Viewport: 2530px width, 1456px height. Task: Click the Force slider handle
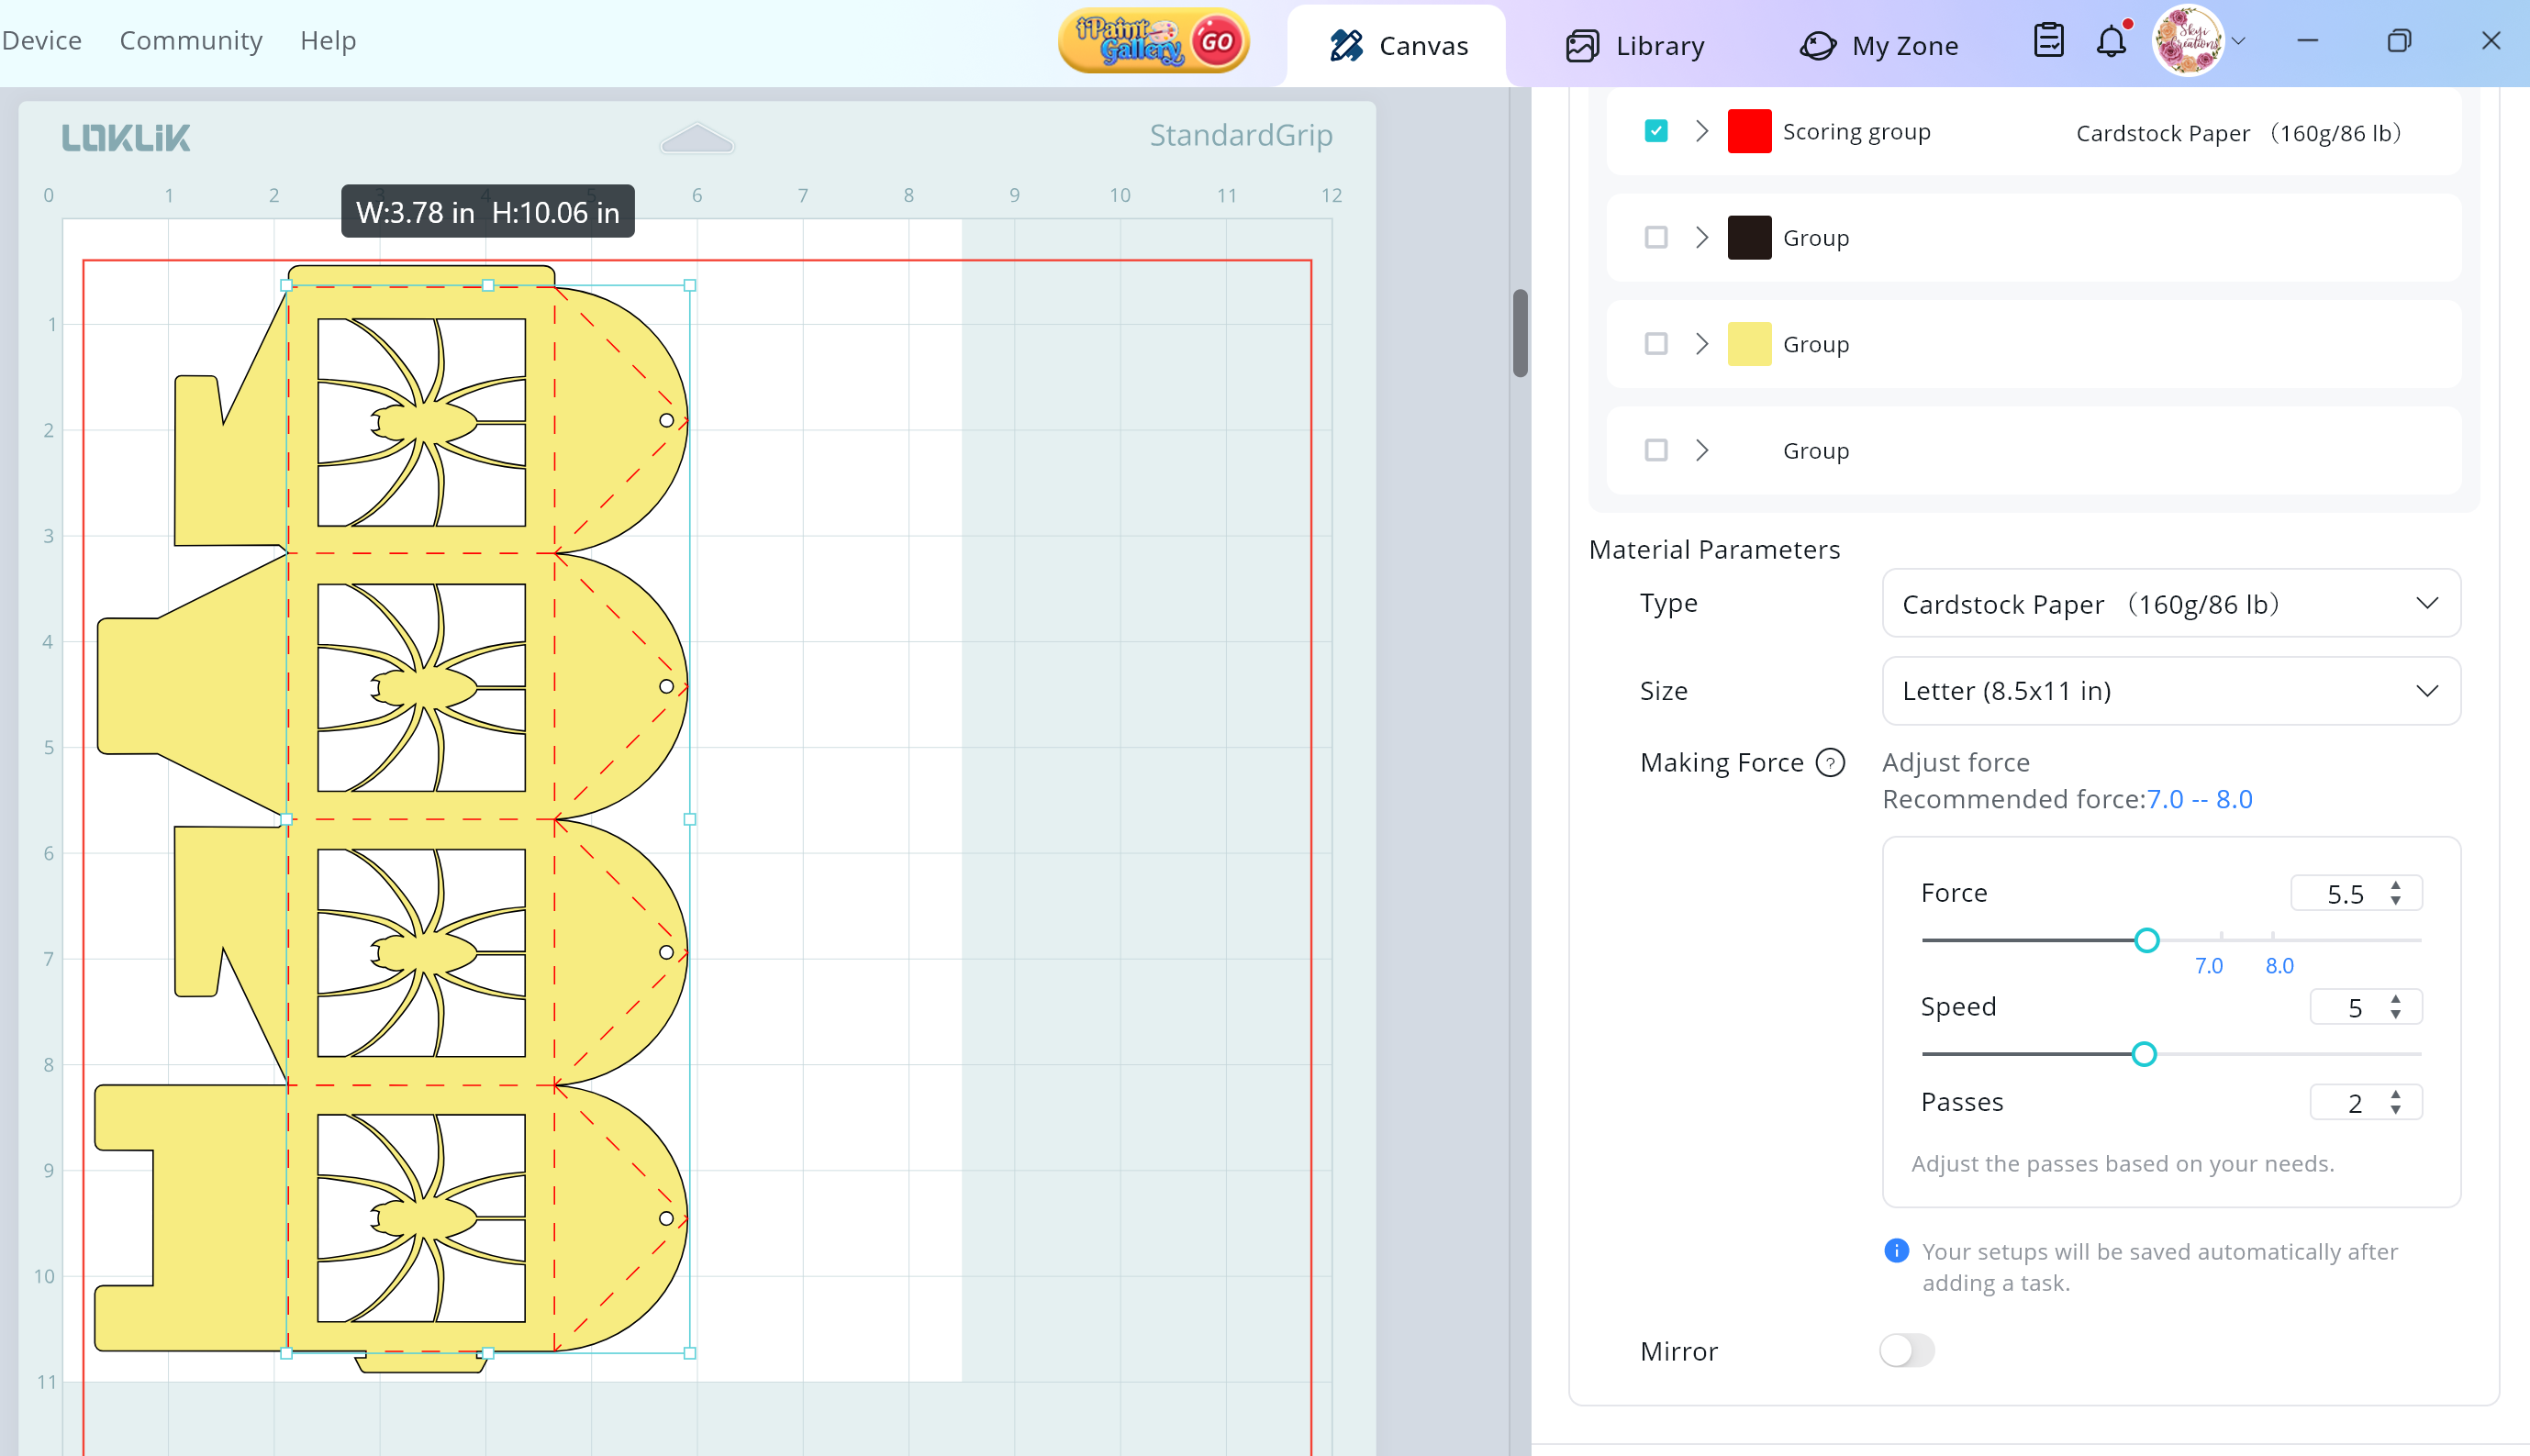2146,940
